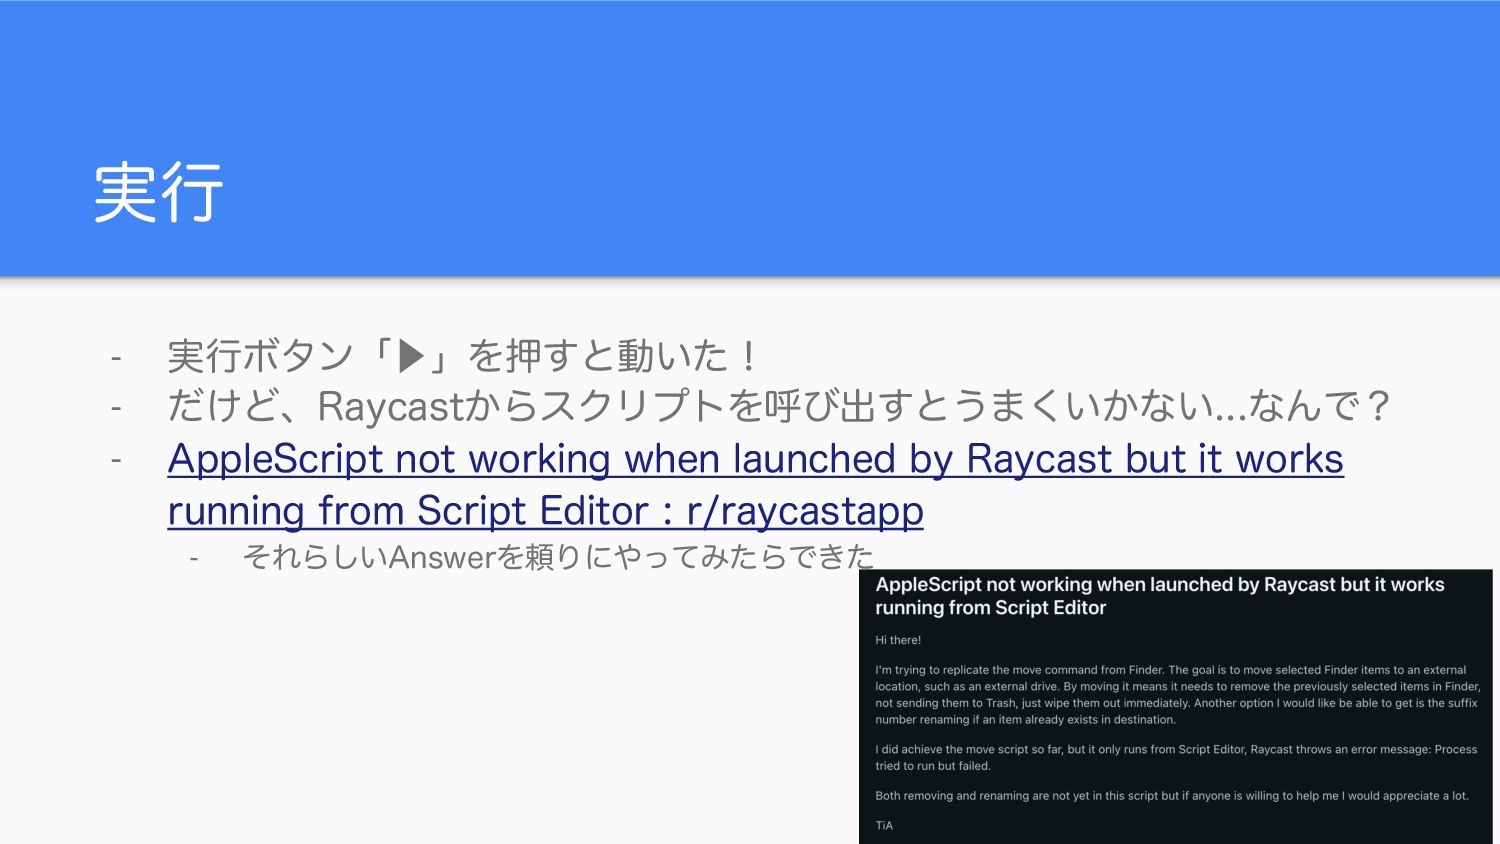Click paragraph starting 'I'm trying to replicate'
1500x844 pixels.
click(1176, 695)
